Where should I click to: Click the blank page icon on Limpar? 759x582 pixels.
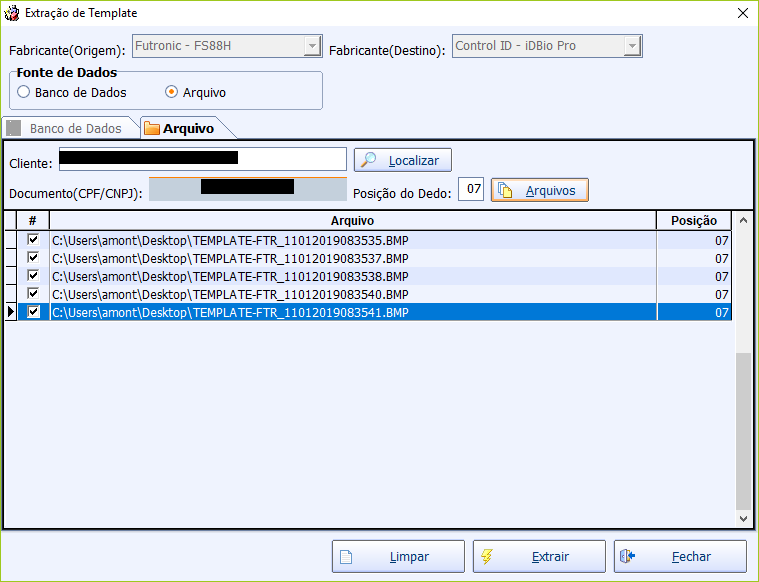[345, 557]
